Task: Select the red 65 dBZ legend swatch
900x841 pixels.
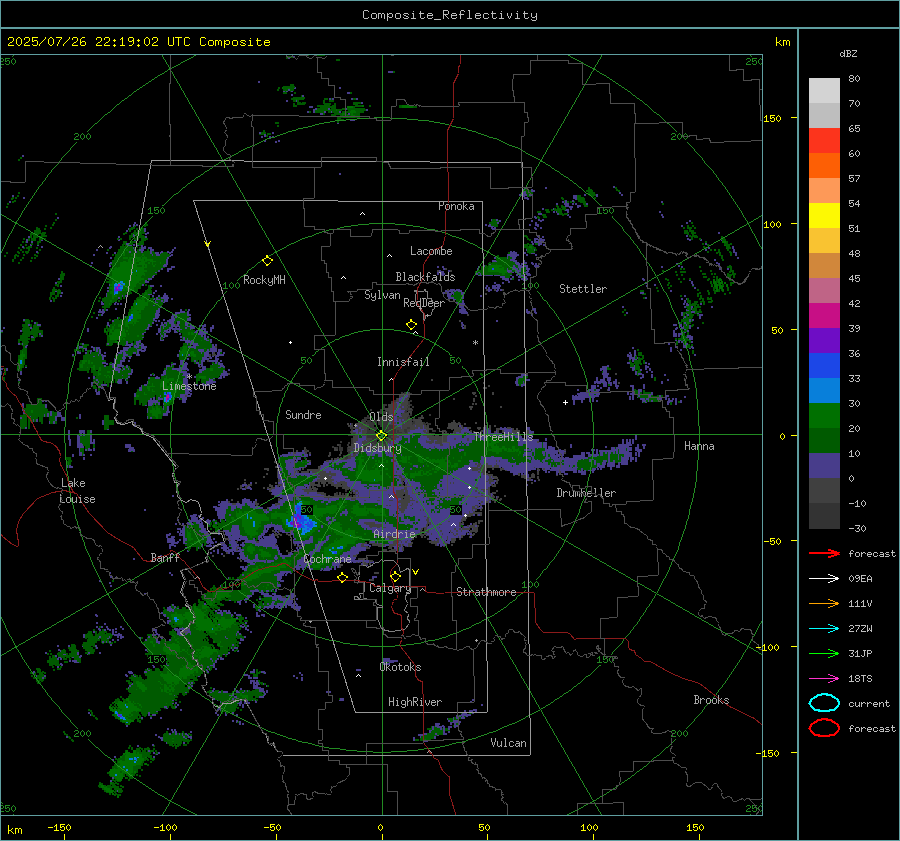Action: coord(824,140)
